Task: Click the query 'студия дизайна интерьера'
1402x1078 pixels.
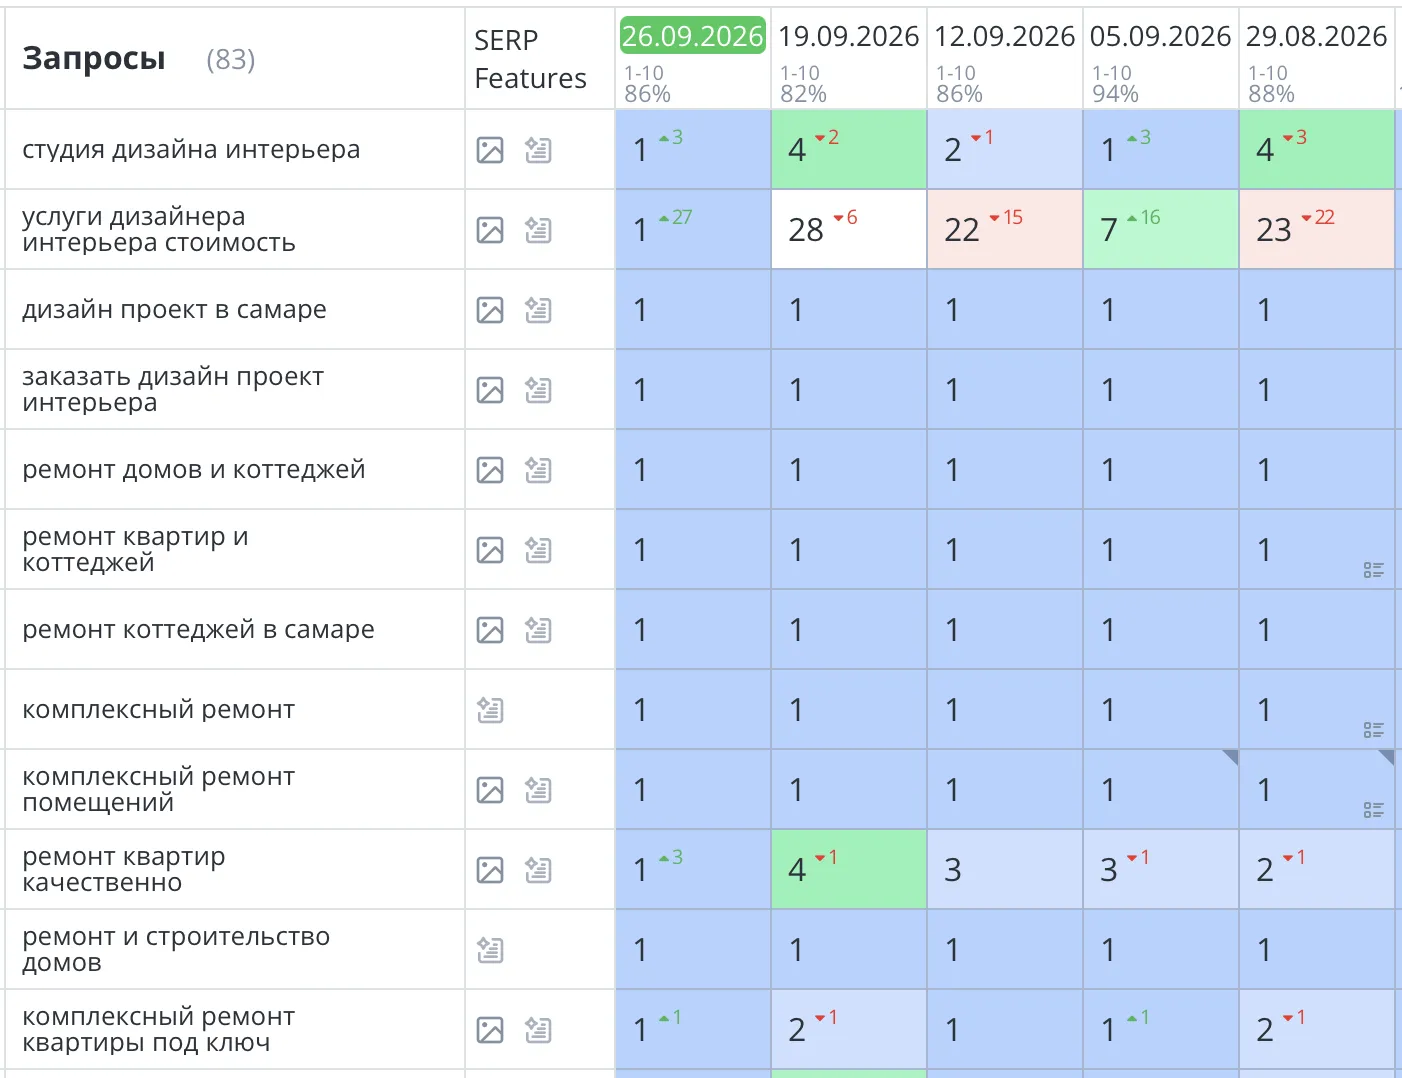Action: tap(191, 150)
